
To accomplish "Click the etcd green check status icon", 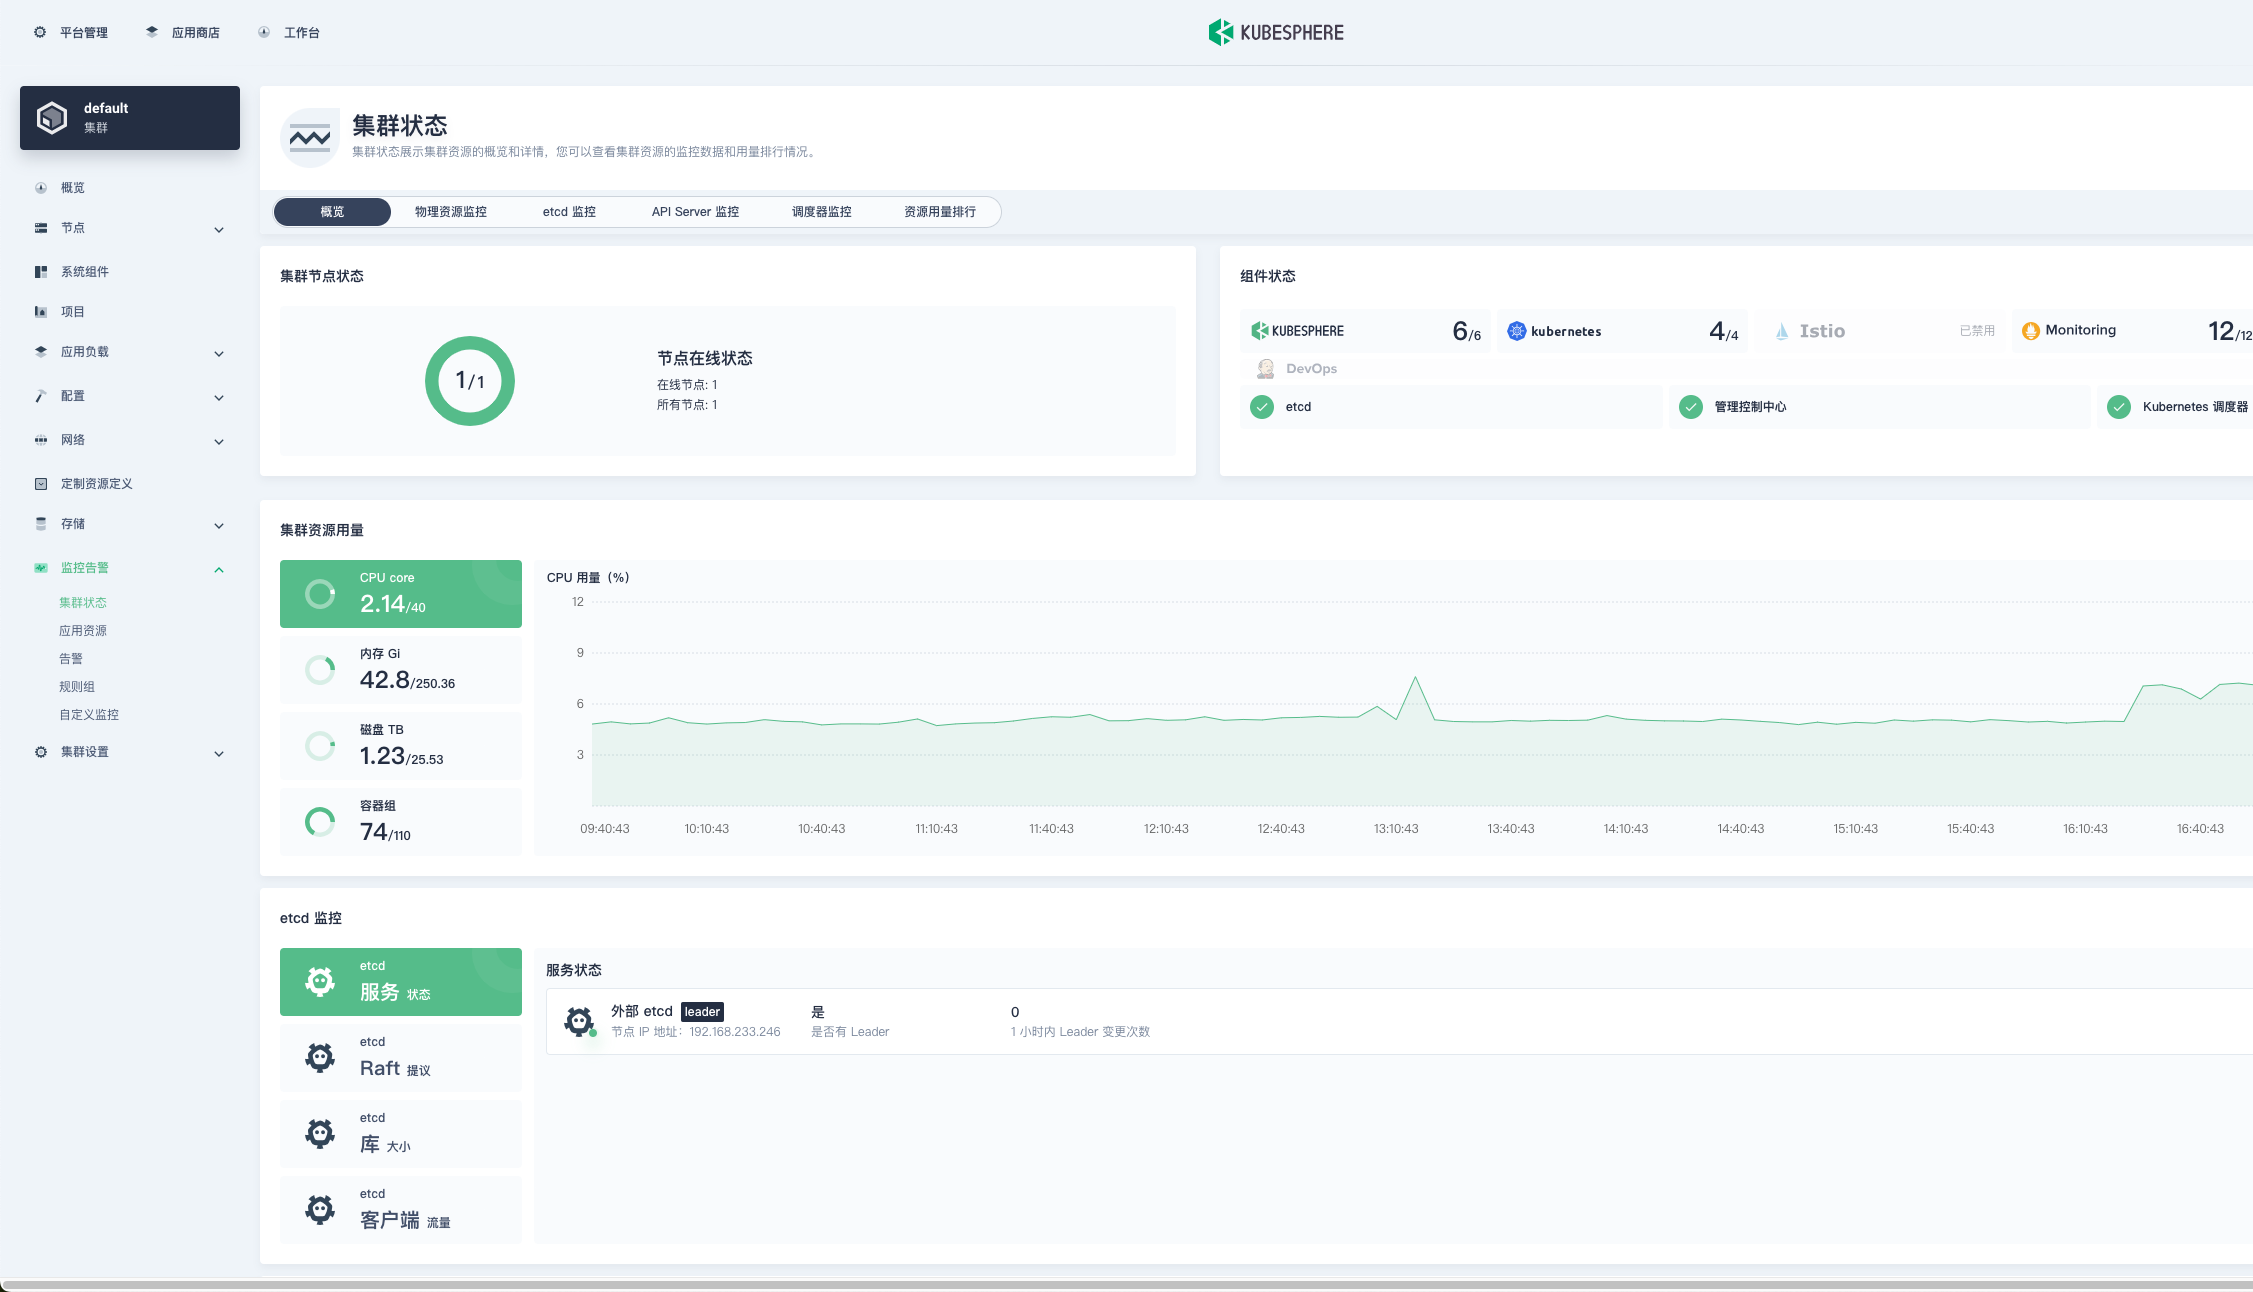I will tap(1262, 407).
